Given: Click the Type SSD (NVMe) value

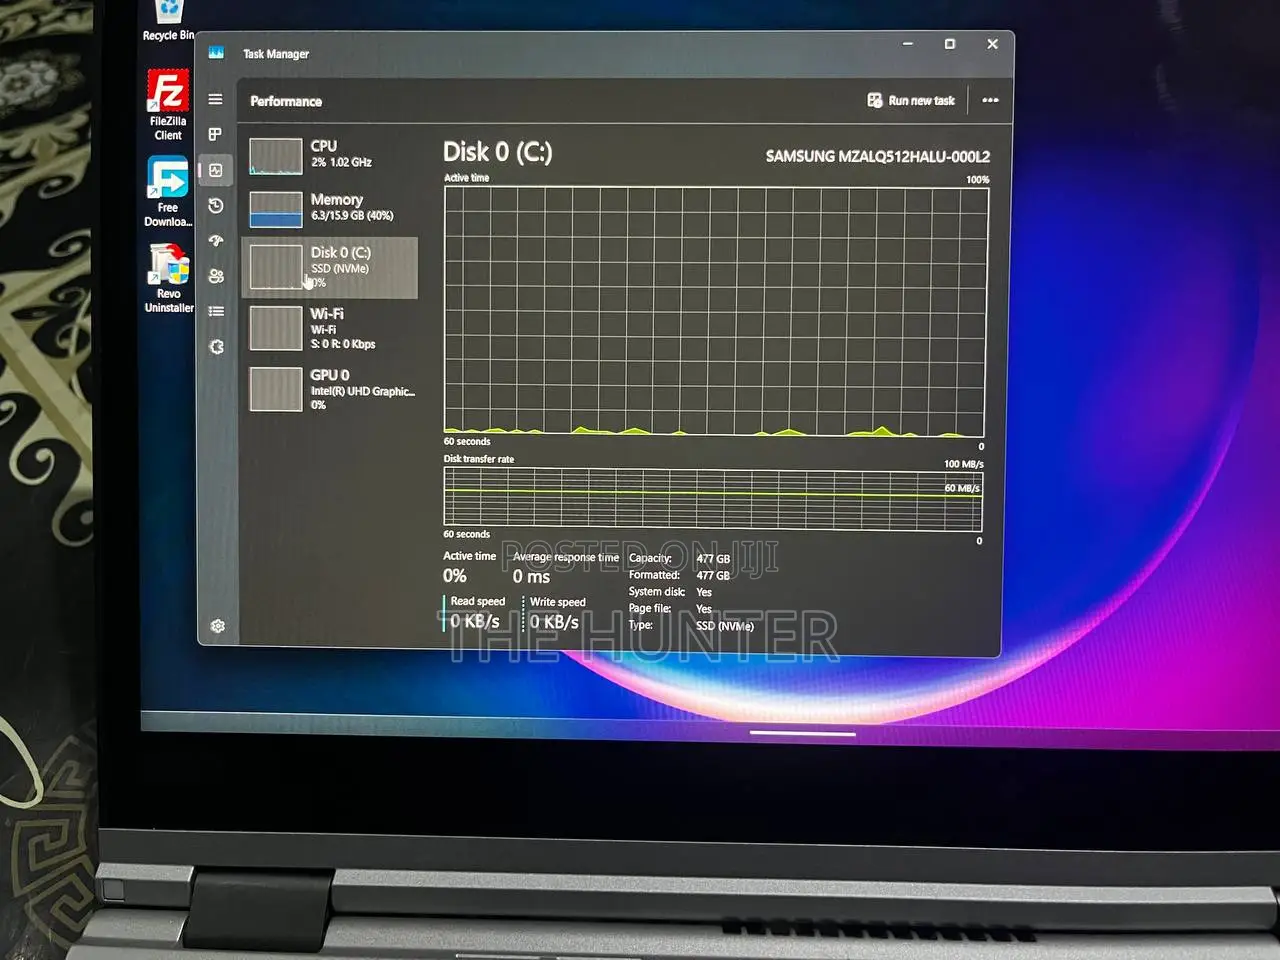Looking at the screenshot, I should (725, 626).
